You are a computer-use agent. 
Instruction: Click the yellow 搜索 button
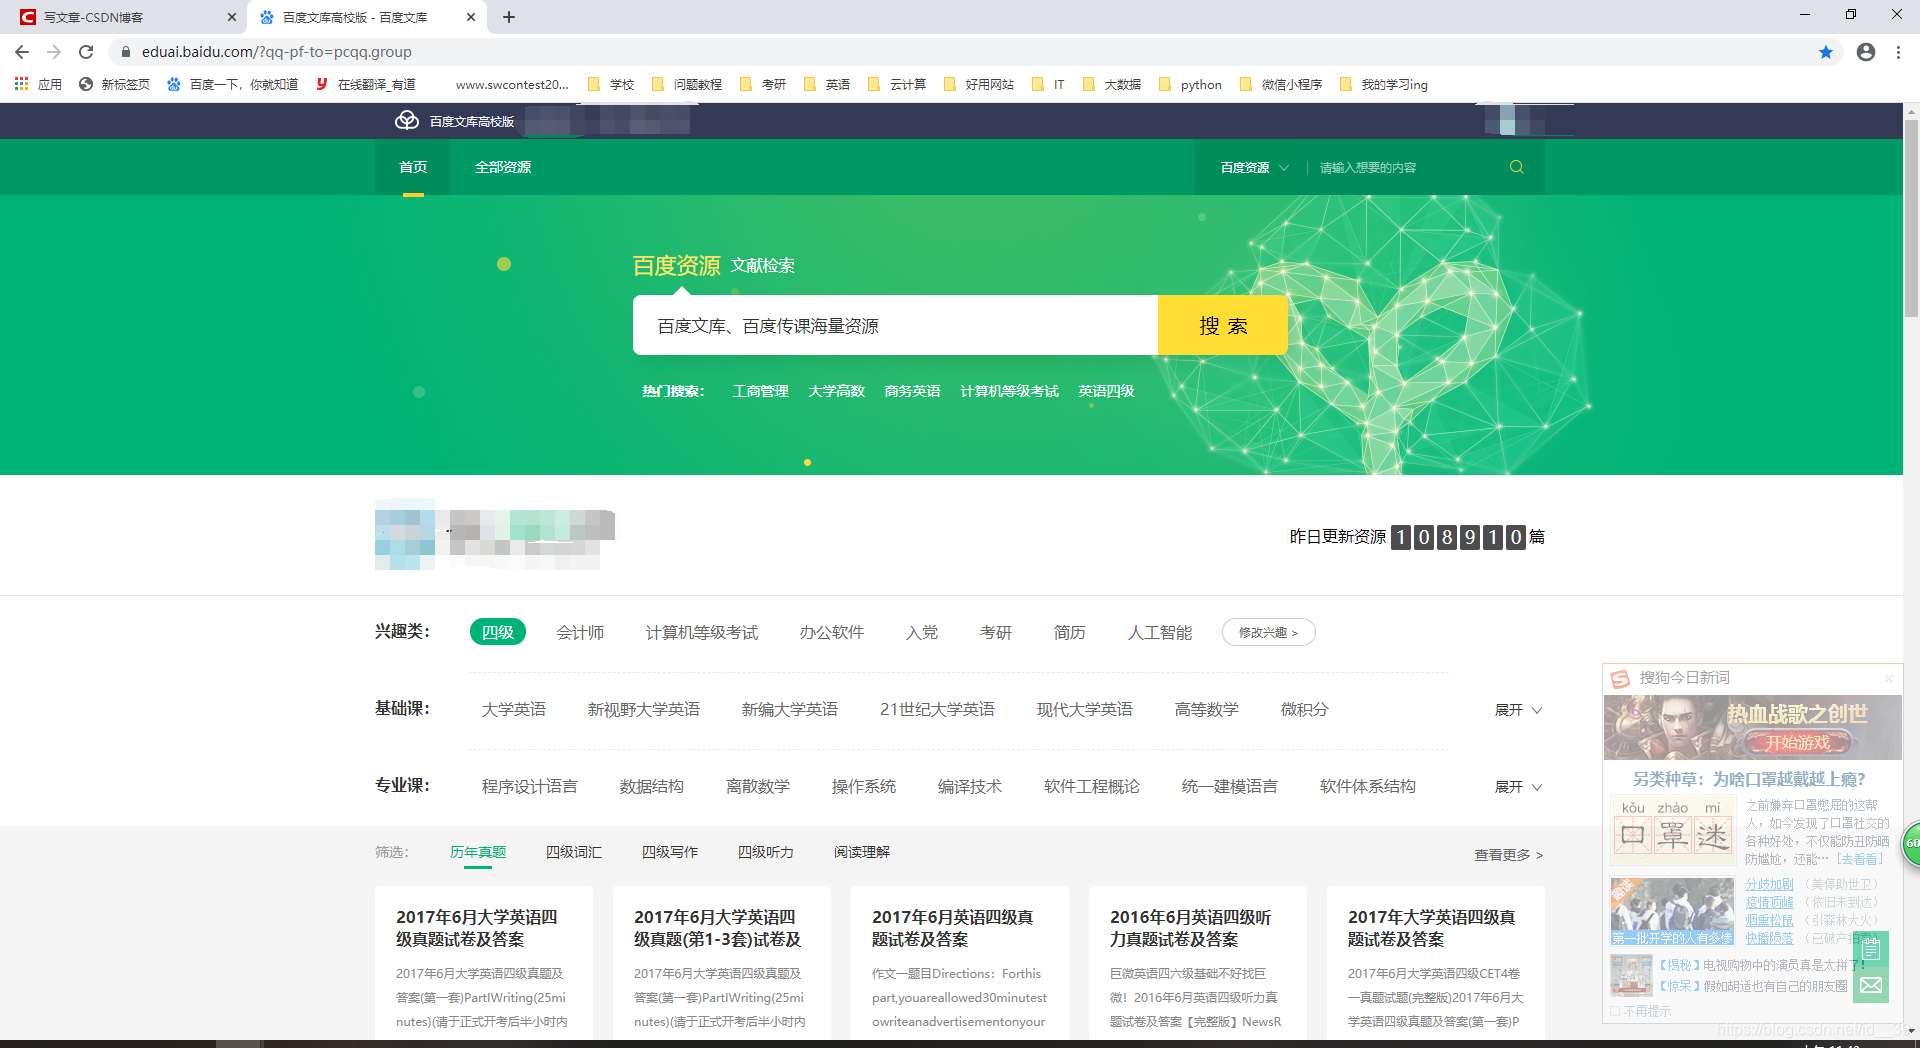point(1222,325)
